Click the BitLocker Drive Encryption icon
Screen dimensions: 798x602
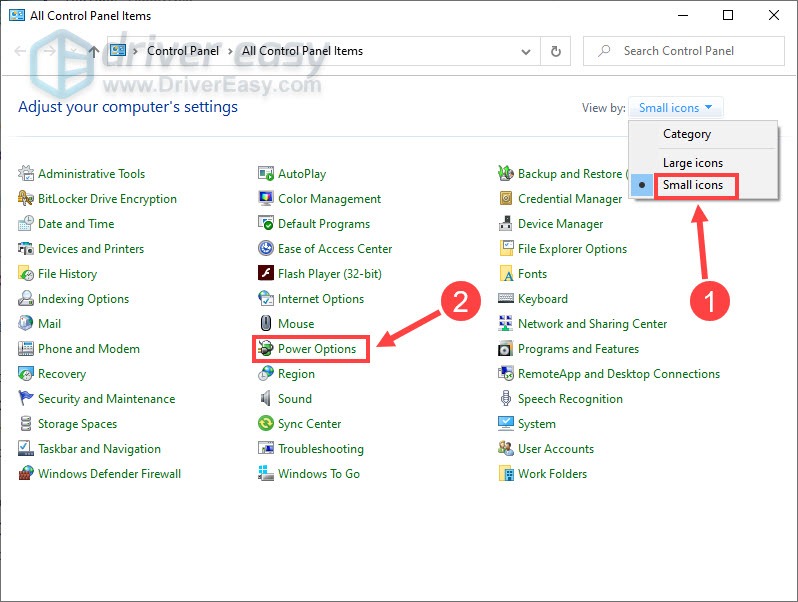pos(26,198)
